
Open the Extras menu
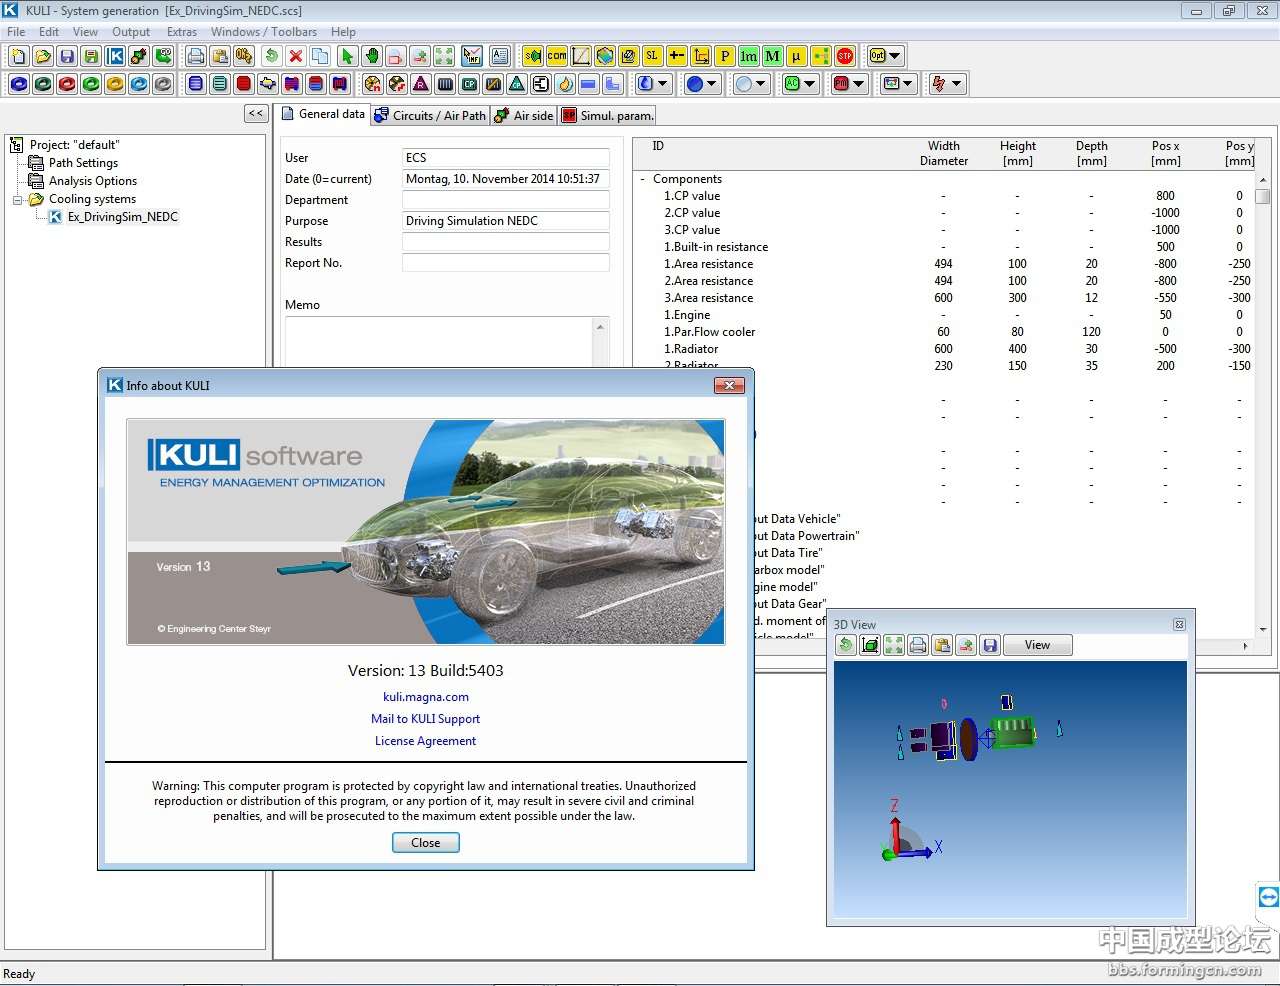point(181,32)
